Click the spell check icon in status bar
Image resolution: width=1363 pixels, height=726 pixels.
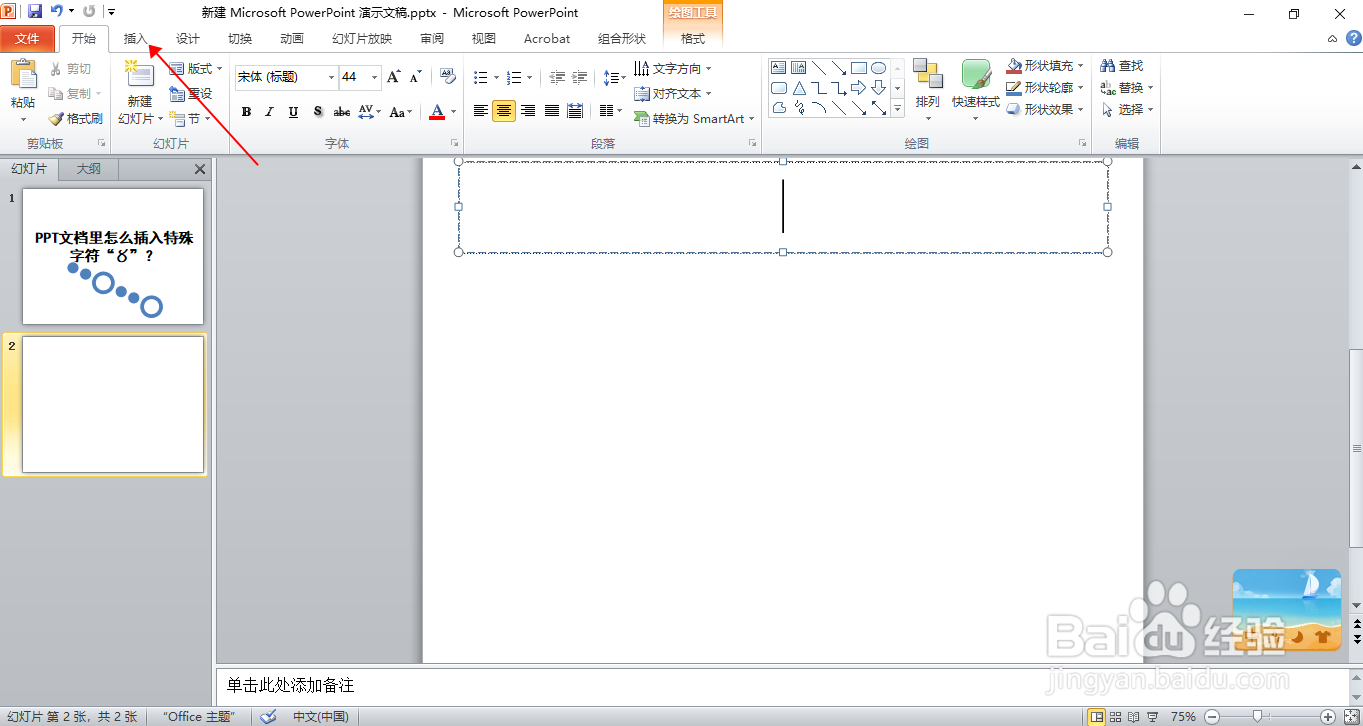(268, 716)
